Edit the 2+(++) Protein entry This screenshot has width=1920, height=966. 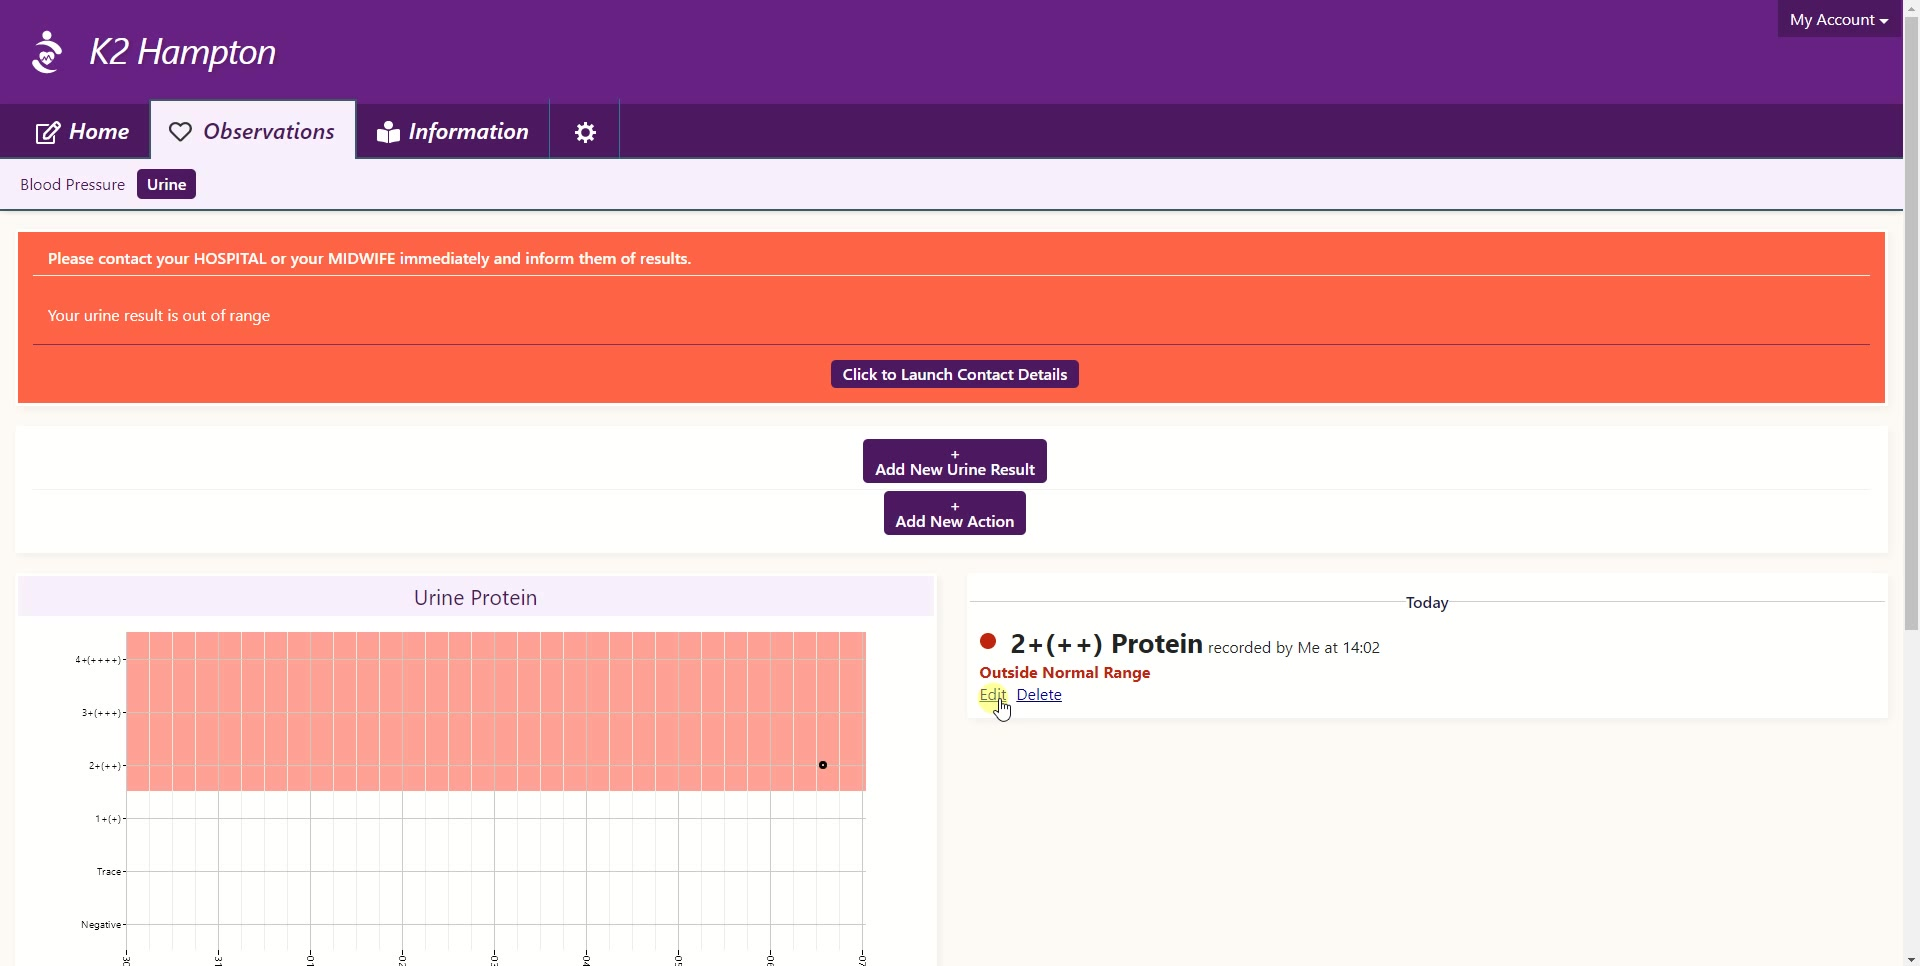point(992,695)
